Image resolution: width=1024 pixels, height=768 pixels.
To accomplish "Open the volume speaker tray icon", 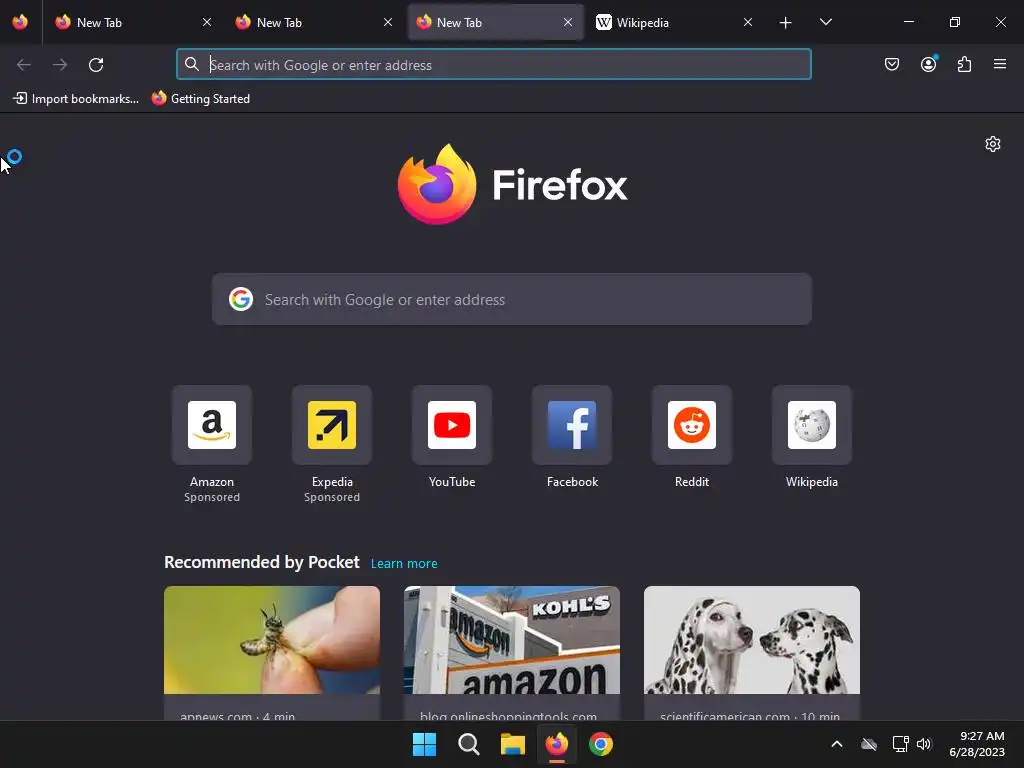I will (x=924, y=744).
